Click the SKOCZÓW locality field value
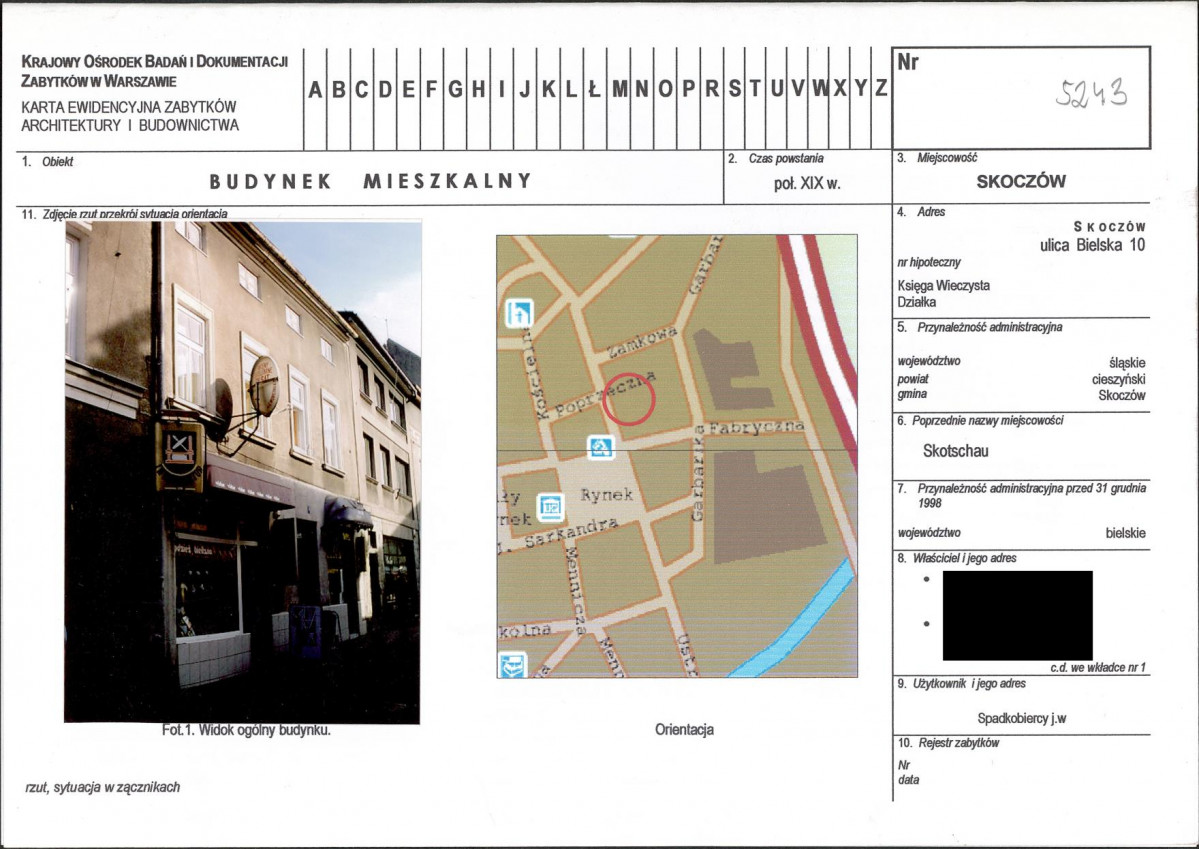 coord(1020,182)
